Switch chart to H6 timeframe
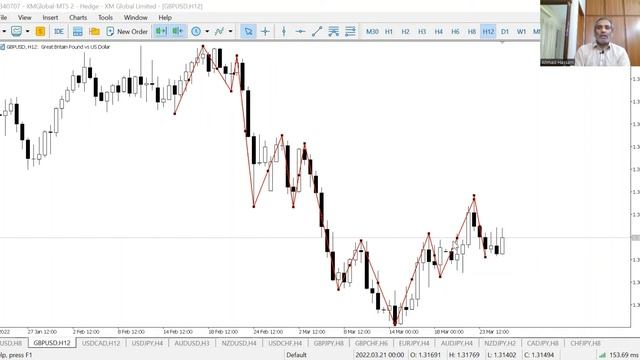Screen dimensions: 640x360 [x=456, y=31]
